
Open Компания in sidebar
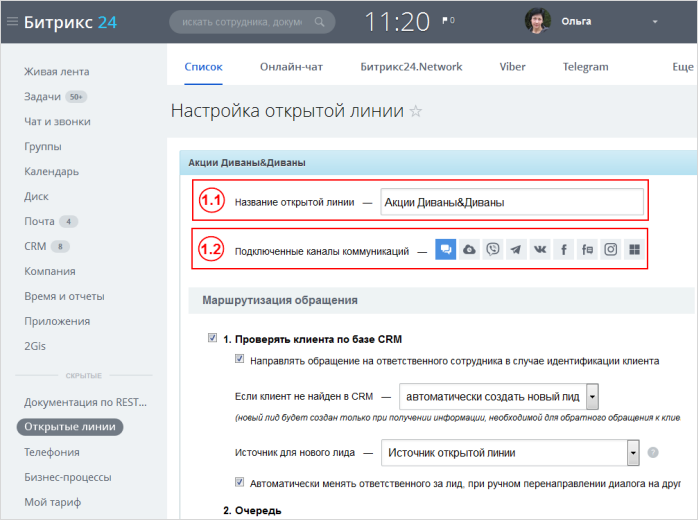pos(50,271)
